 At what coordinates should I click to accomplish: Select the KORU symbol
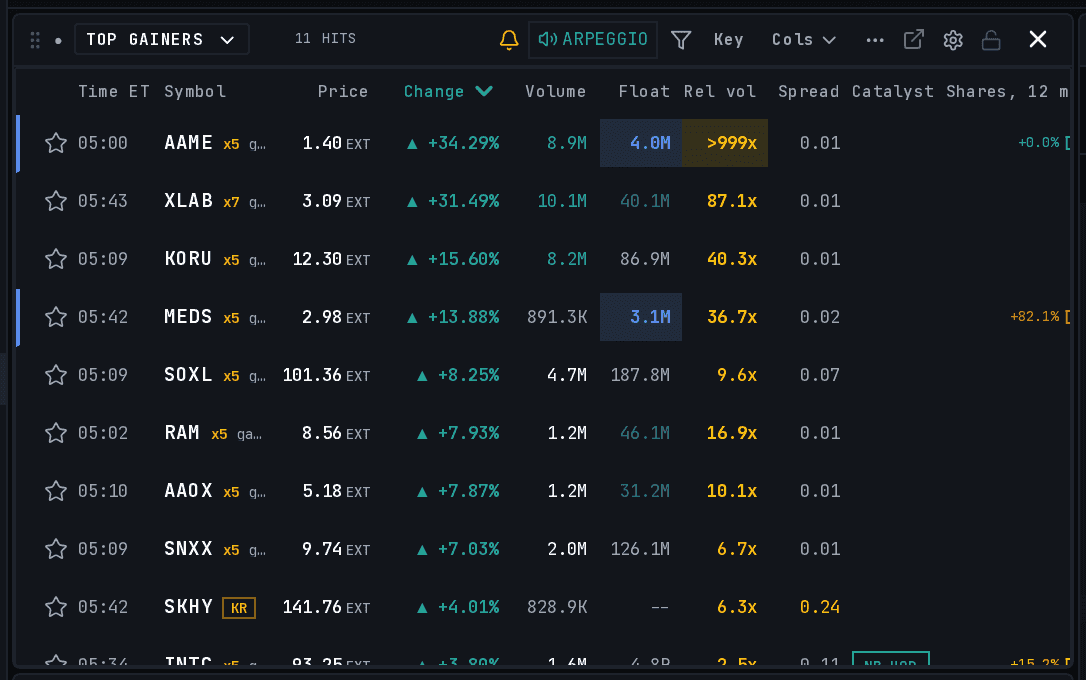188,259
